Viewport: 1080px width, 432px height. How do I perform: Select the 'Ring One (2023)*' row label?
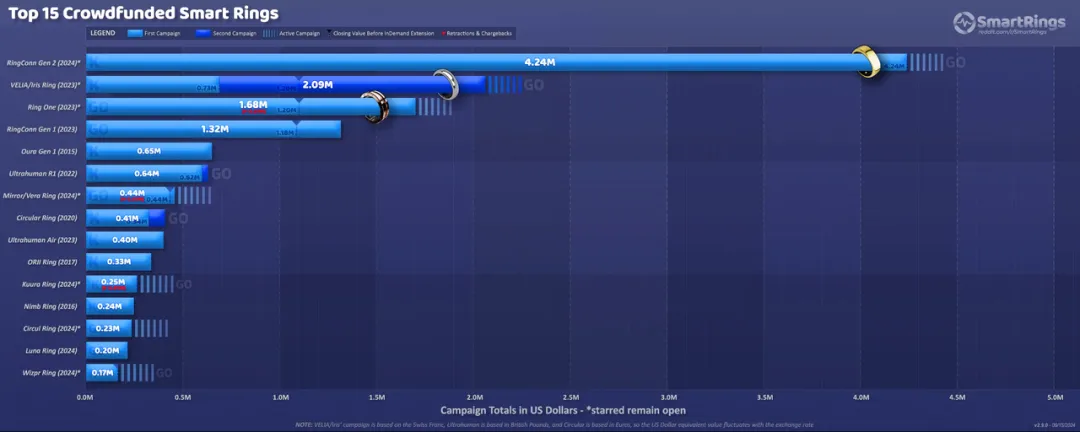pos(54,107)
